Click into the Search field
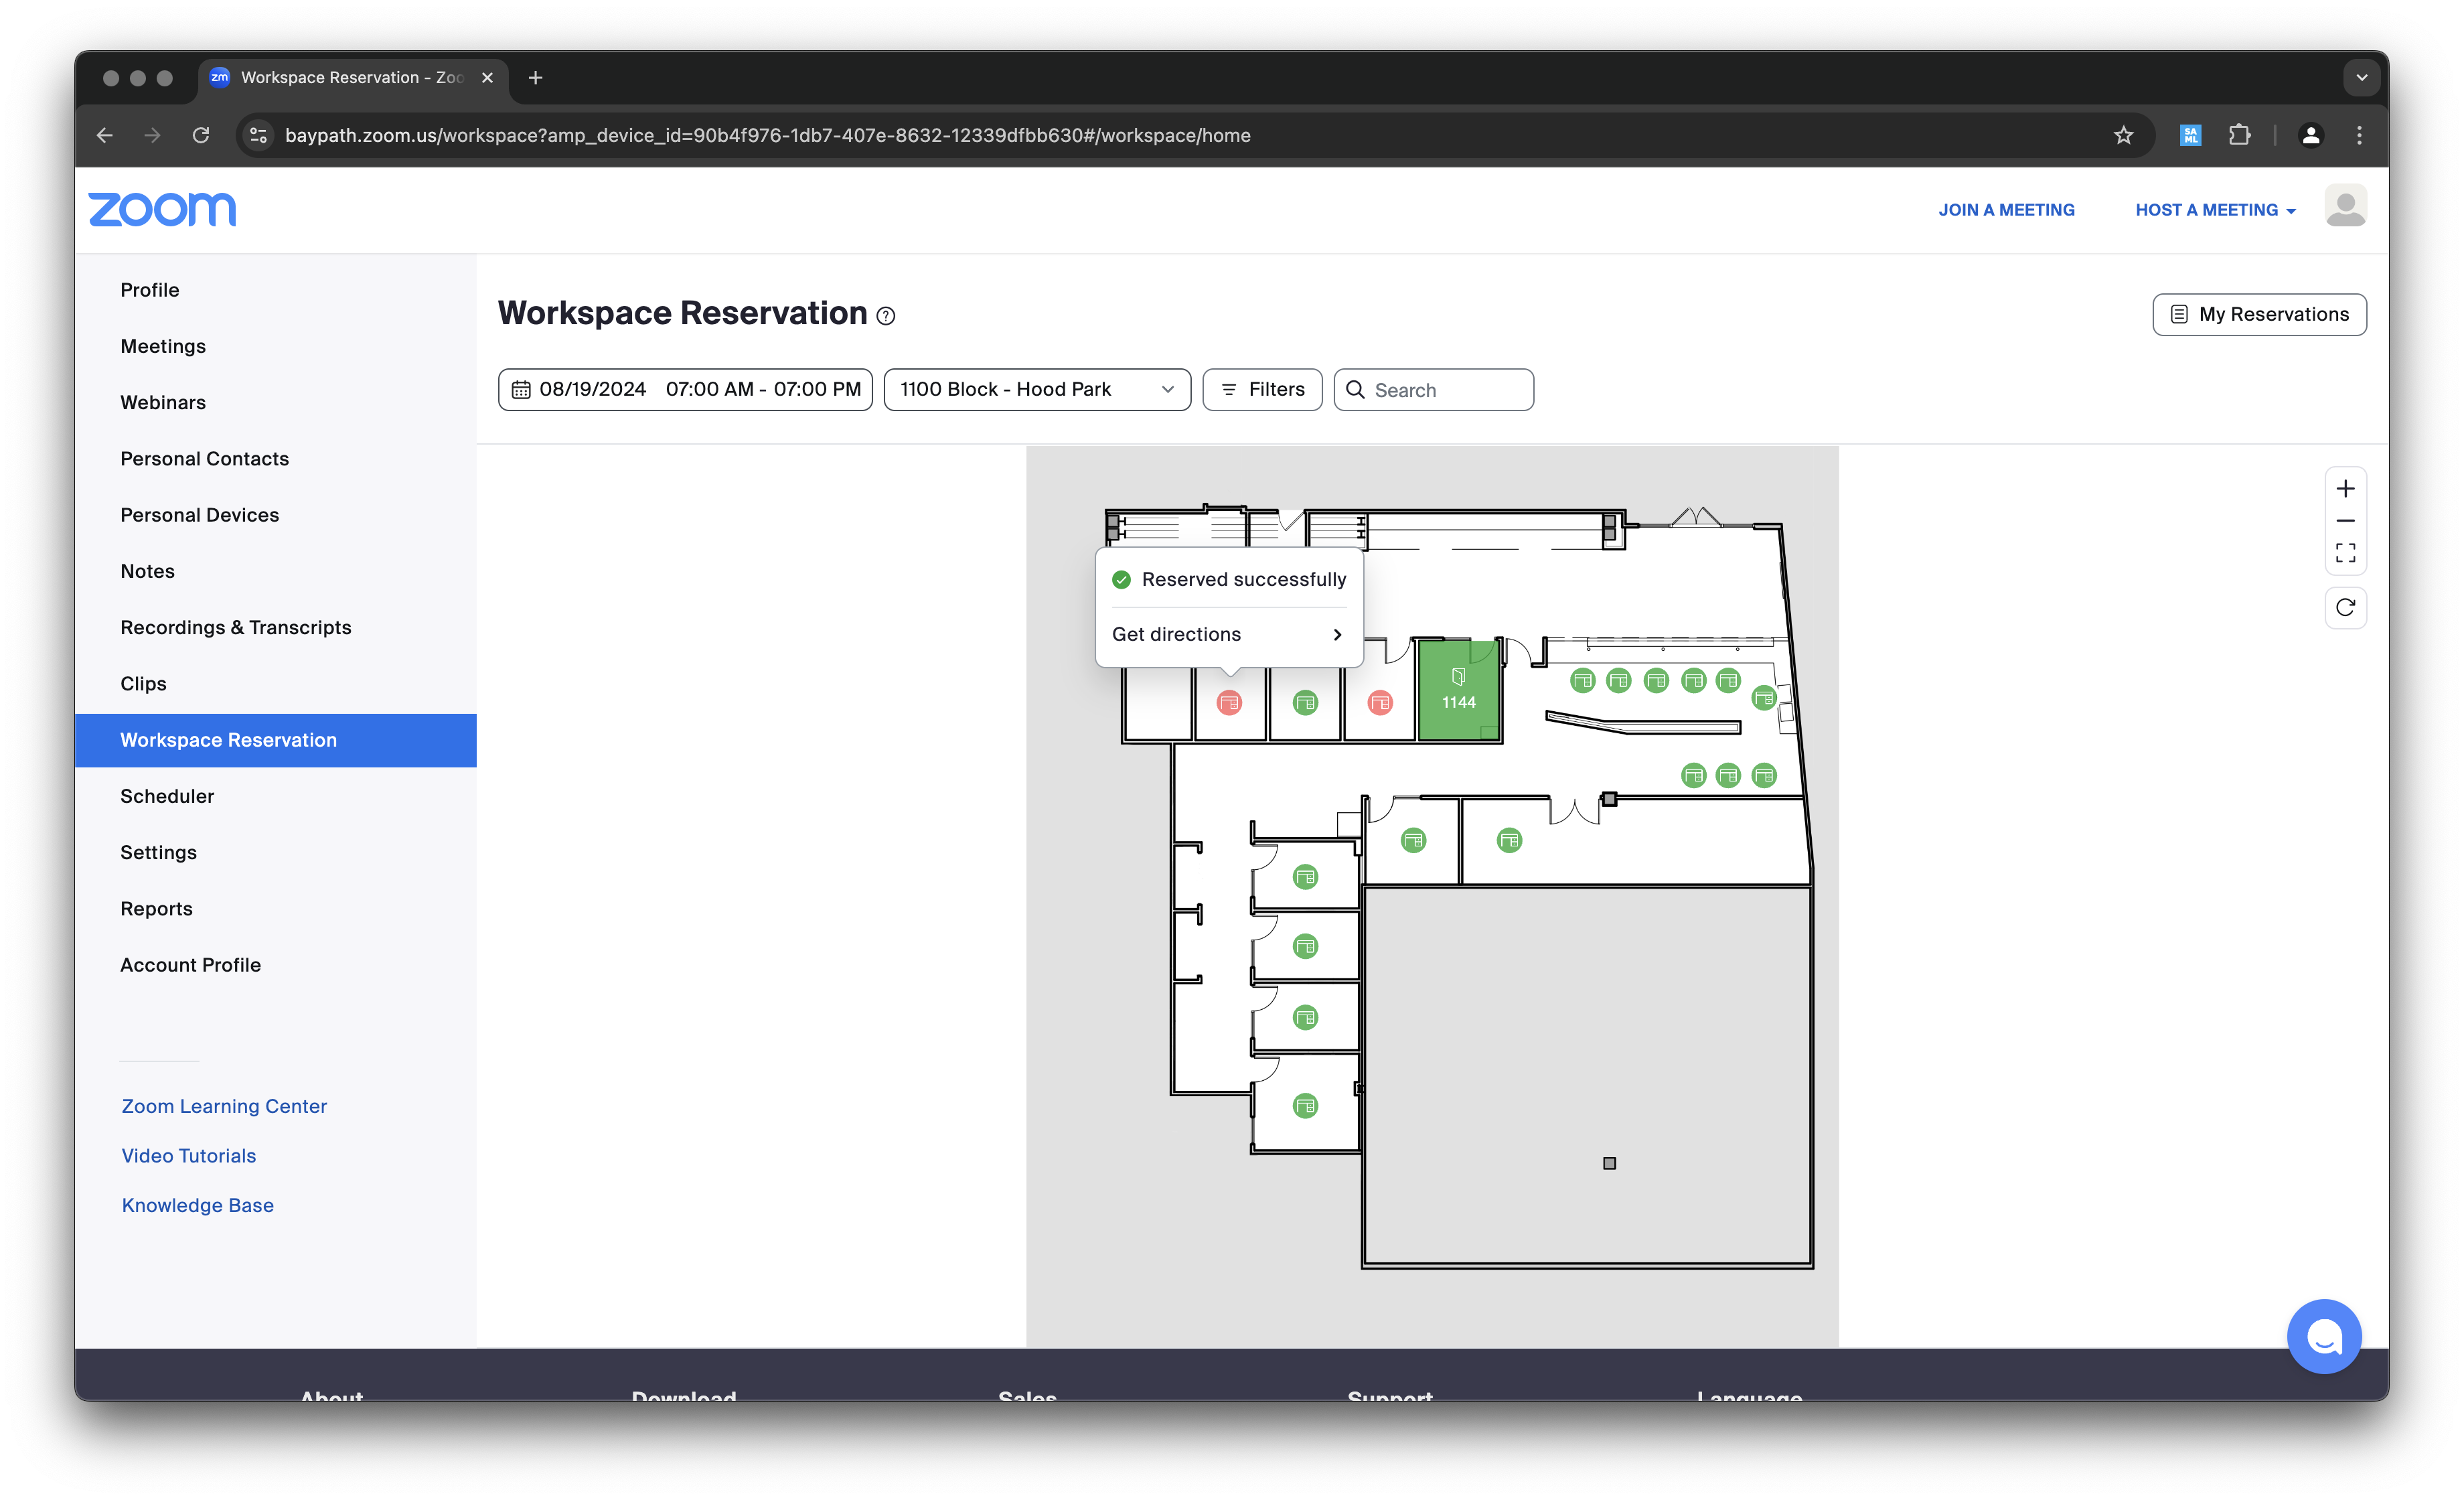The width and height of the screenshot is (2464, 1500). 1445,390
